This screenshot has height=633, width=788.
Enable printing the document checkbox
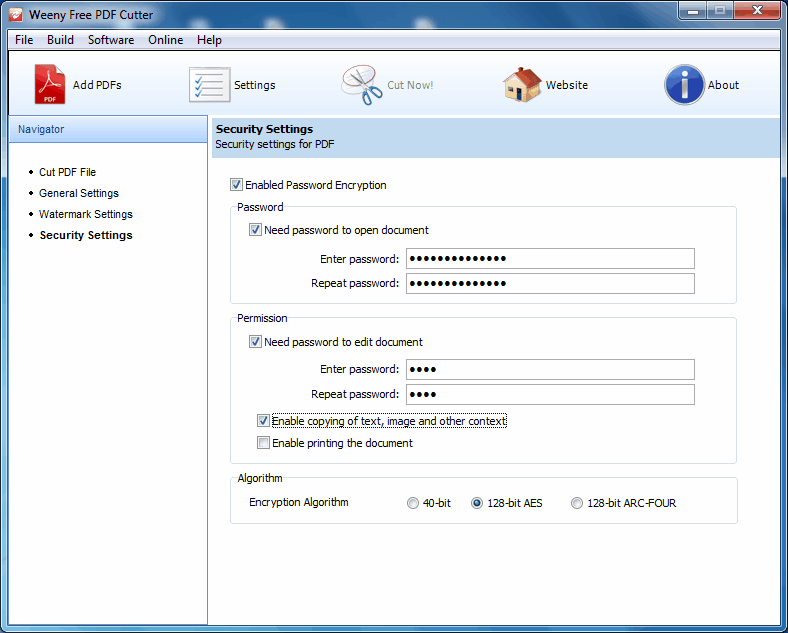click(x=263, y=443)
